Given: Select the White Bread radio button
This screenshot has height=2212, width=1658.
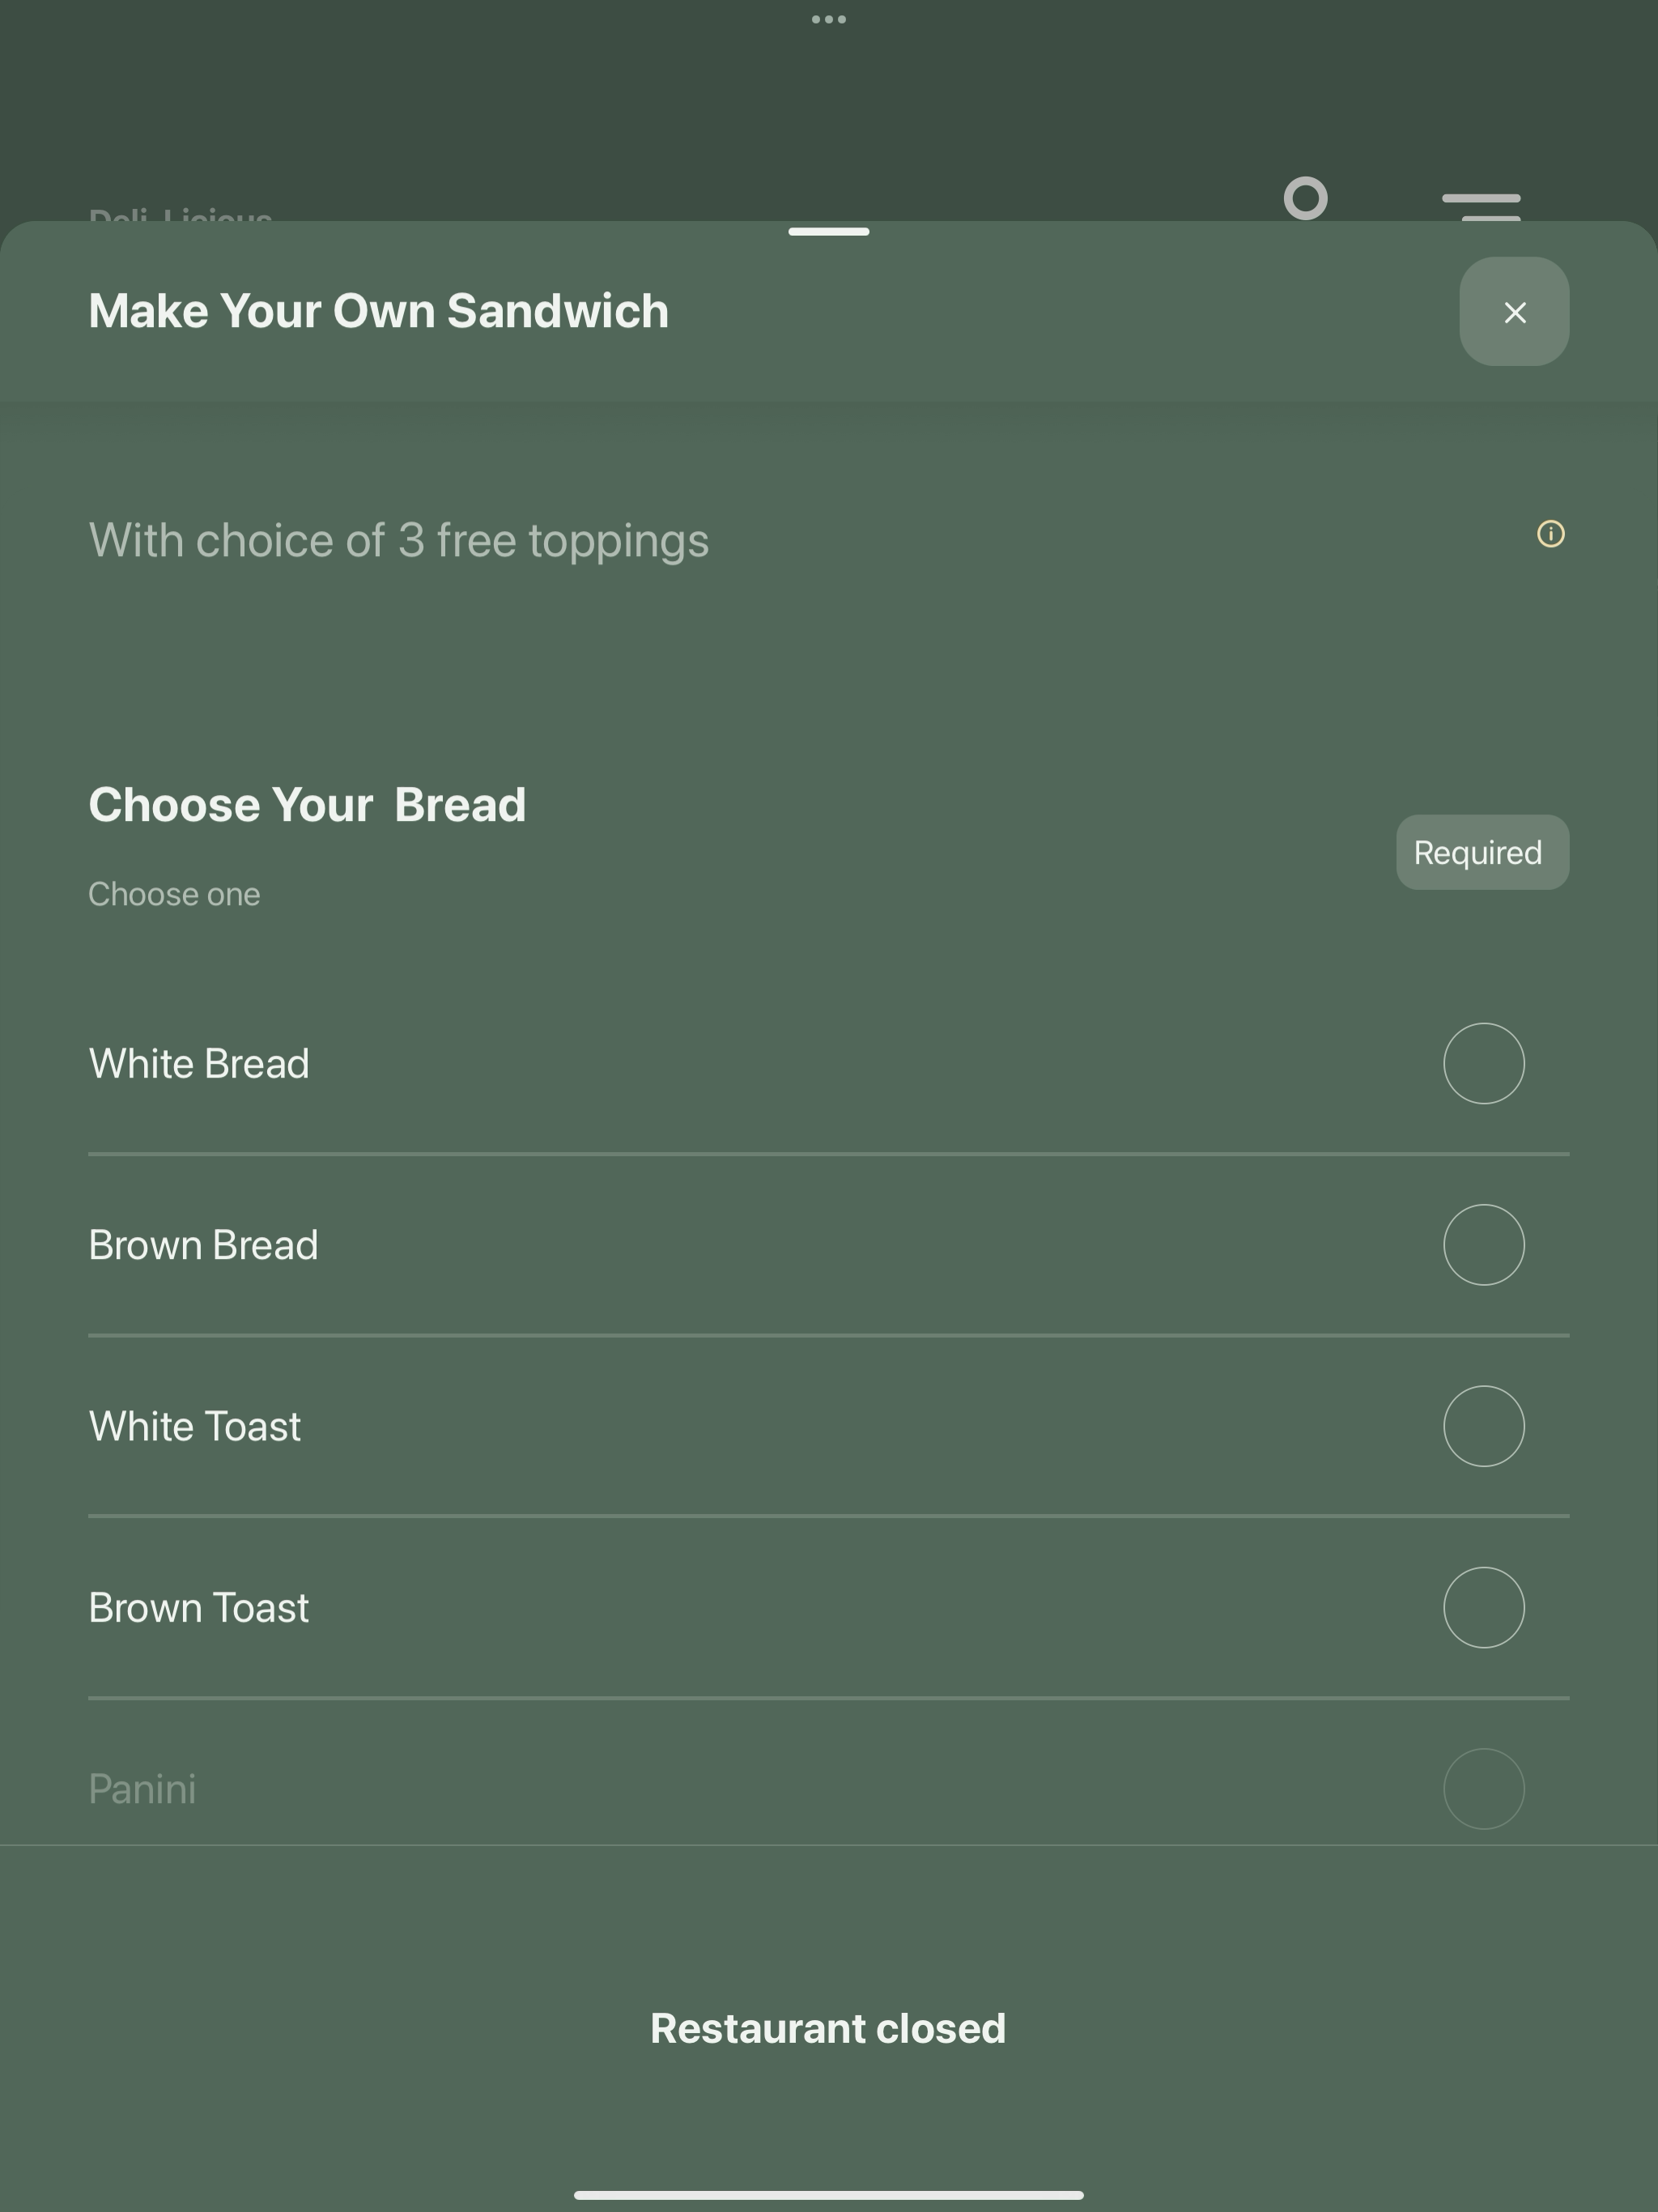Looking at the screenshot, I should (1484, 1063).
